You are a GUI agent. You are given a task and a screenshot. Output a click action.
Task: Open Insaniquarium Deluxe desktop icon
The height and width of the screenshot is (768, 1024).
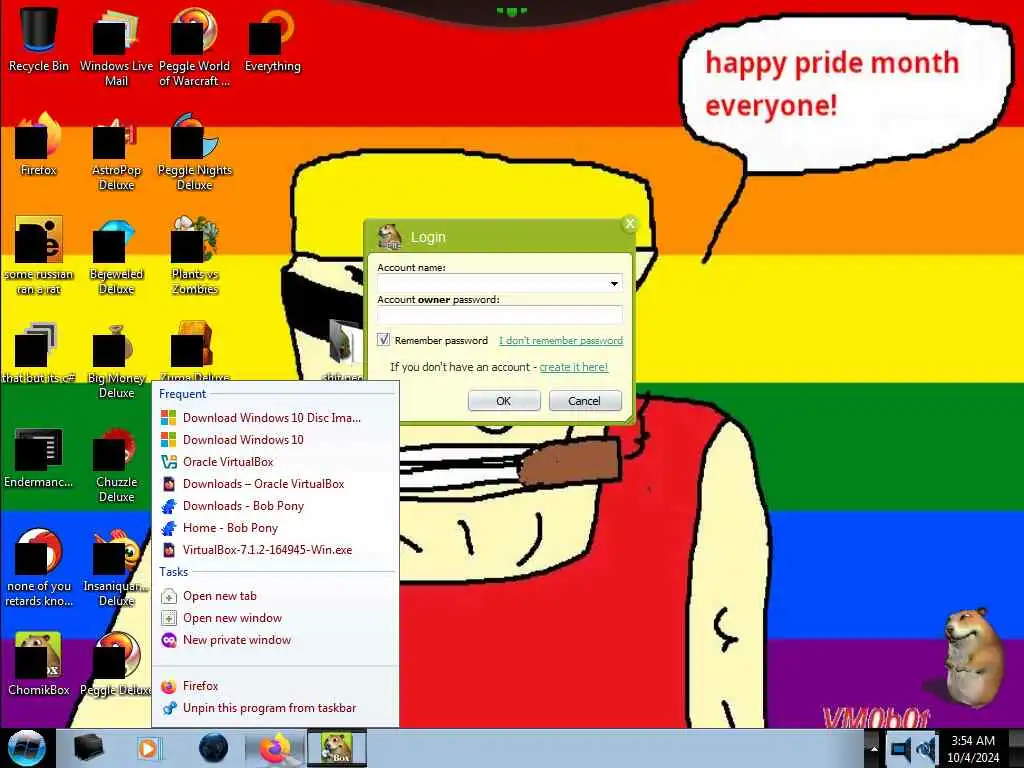tap(116, 567)
